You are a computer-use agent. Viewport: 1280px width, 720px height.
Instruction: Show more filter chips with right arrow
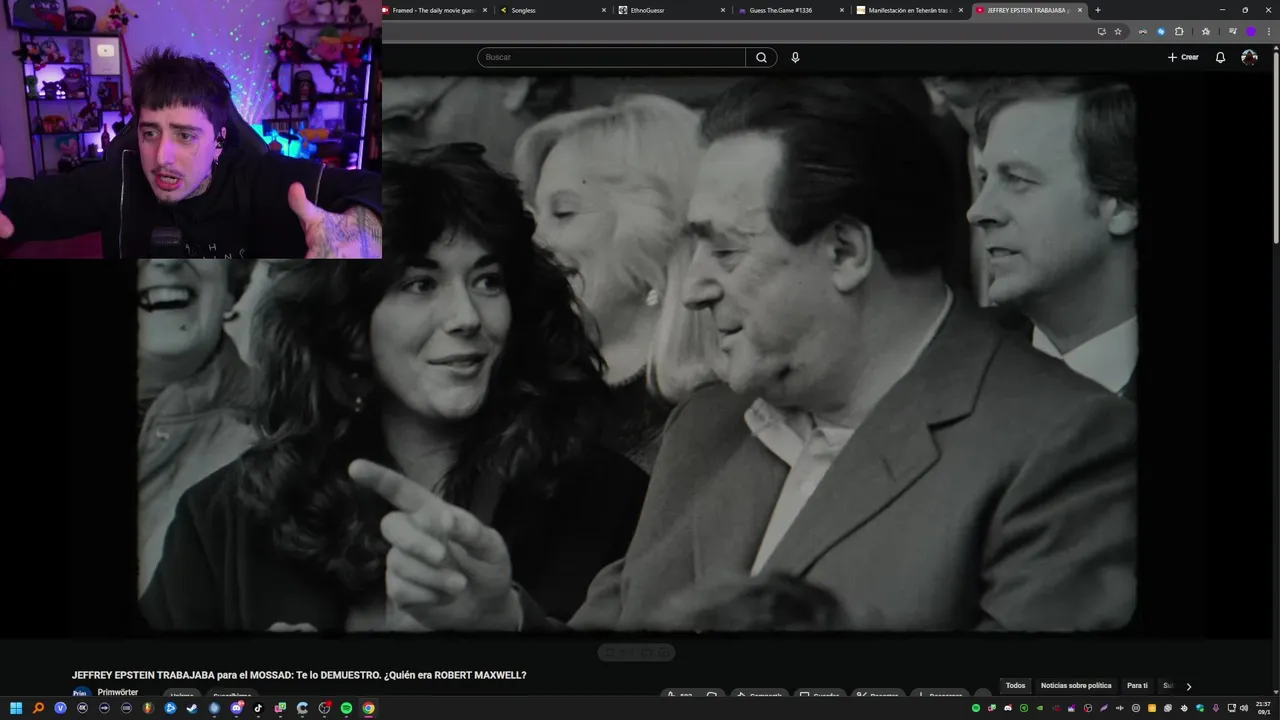1188,686
